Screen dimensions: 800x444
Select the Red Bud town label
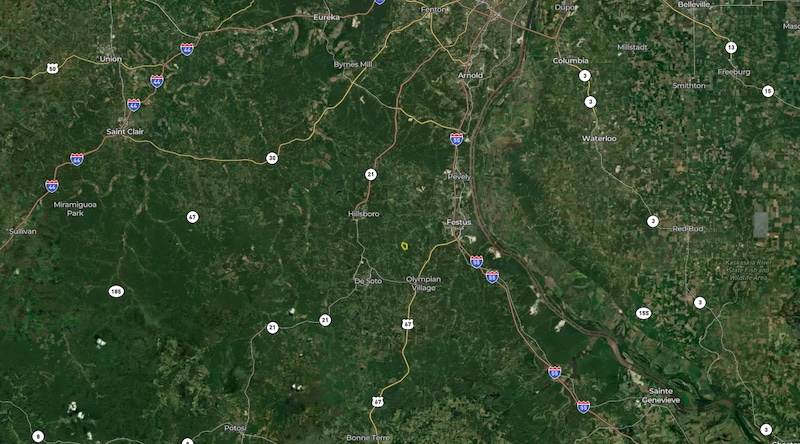coord(688,229)
